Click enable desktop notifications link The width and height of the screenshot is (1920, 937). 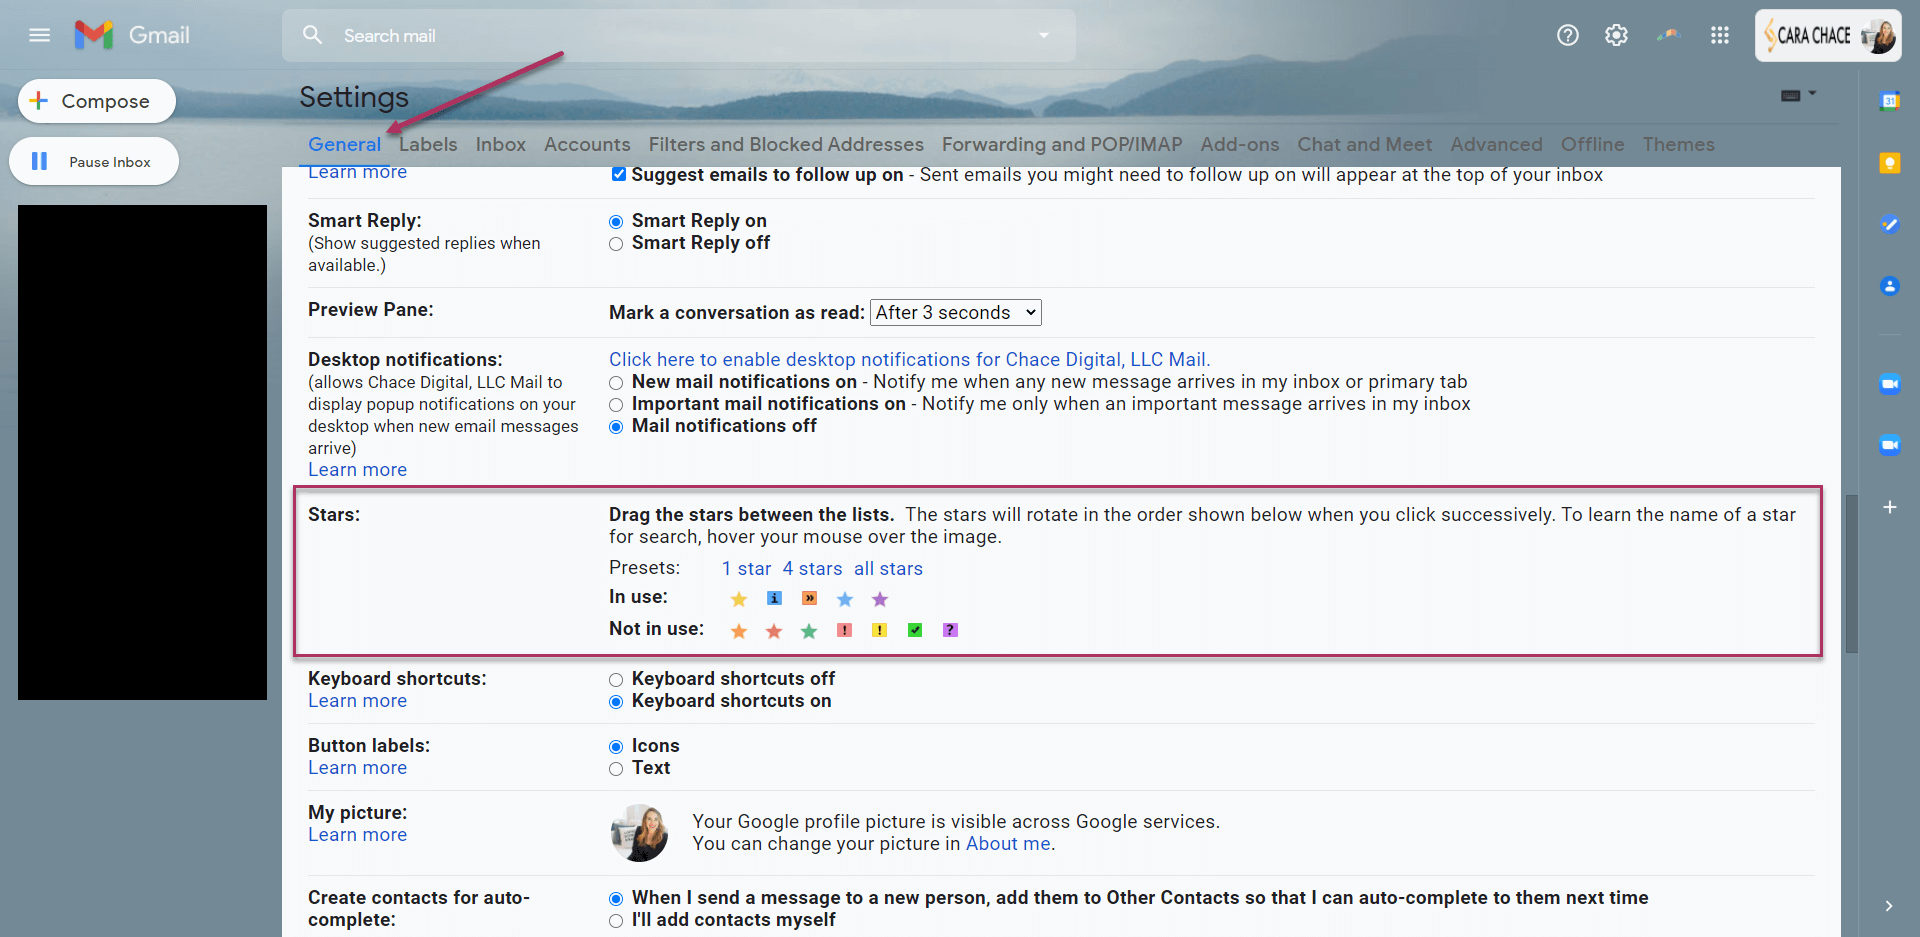pyautogui.click(x=910, y=359)
